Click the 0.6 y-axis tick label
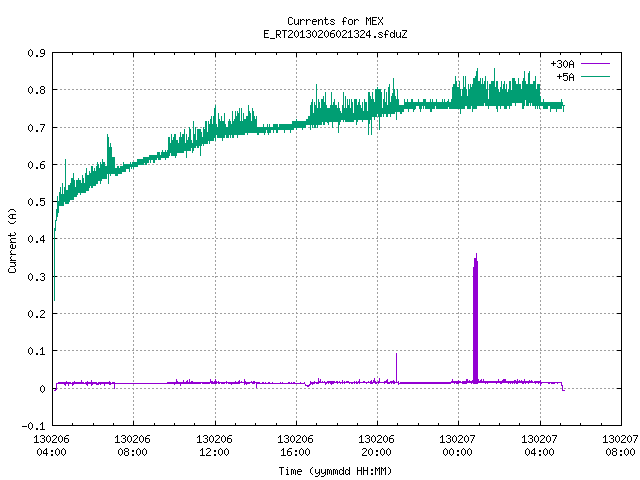The height and width of the screenshot is (480, 640). point(36,165)
